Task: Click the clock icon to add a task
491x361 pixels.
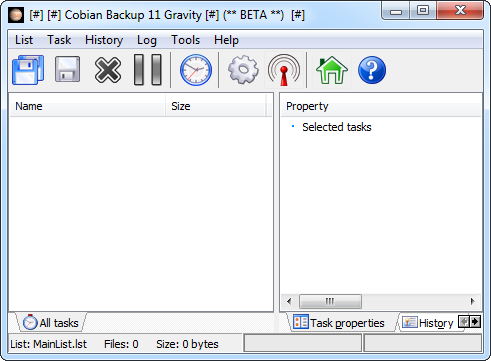Action: click(x=196, y=70)
